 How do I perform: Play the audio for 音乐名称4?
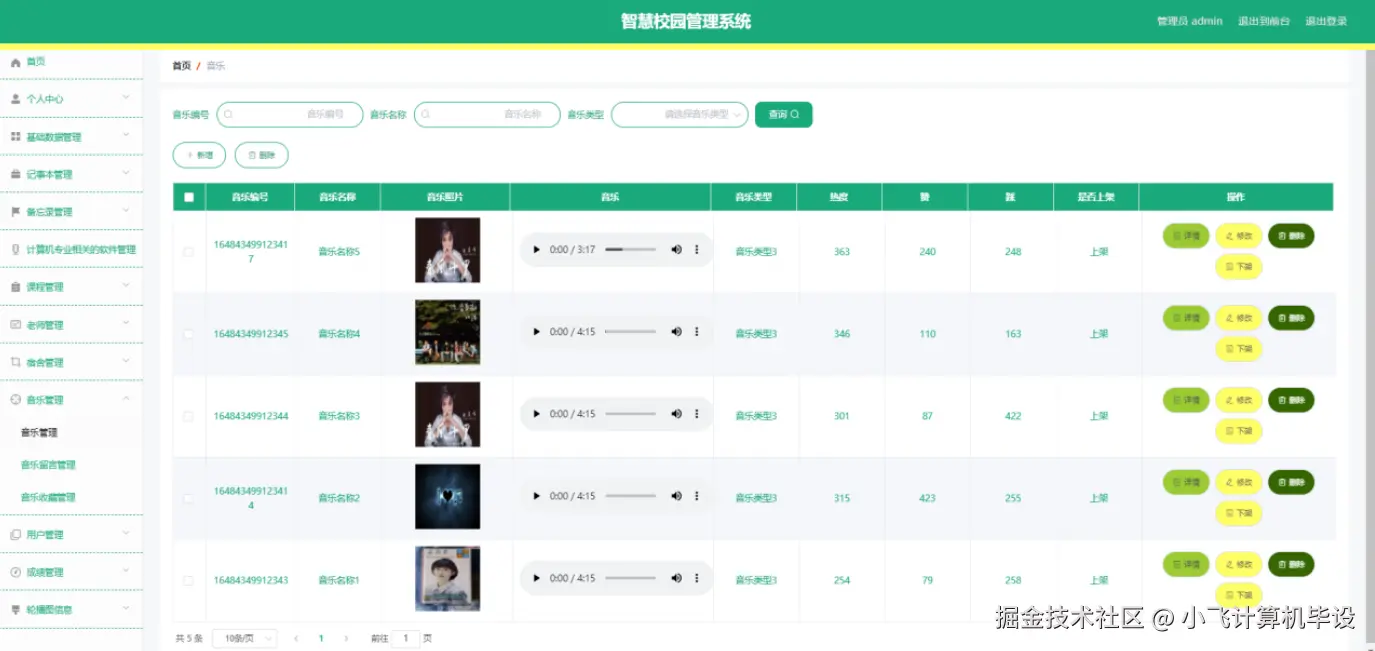(536, 331)
